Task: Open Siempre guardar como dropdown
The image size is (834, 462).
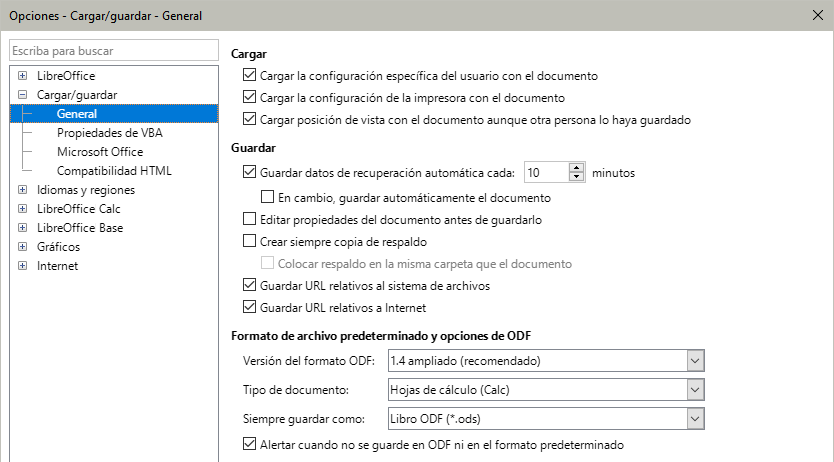Action: pyautogui.click(x=695, y=418)
